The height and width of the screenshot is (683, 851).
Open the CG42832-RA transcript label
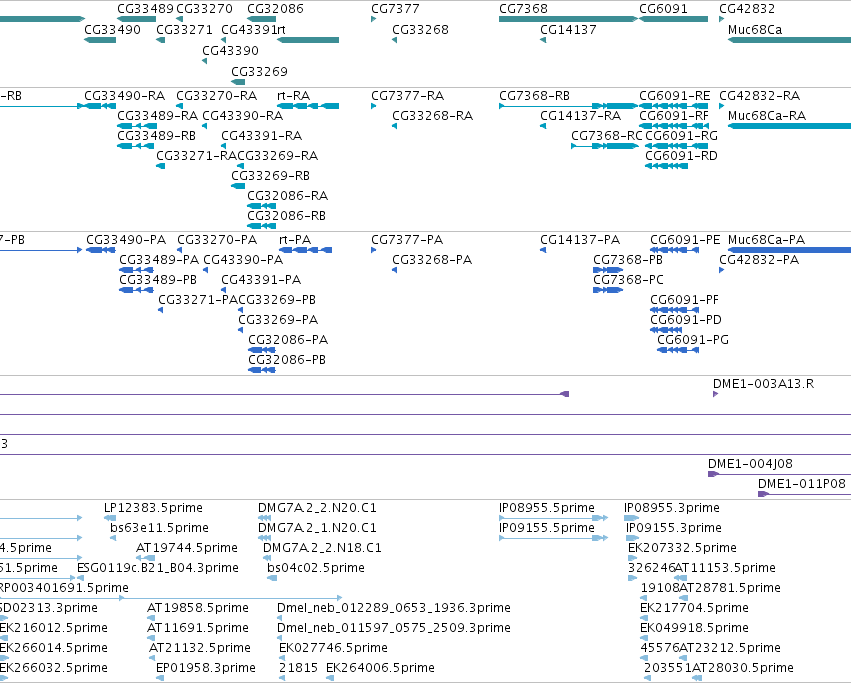[759, 96]
